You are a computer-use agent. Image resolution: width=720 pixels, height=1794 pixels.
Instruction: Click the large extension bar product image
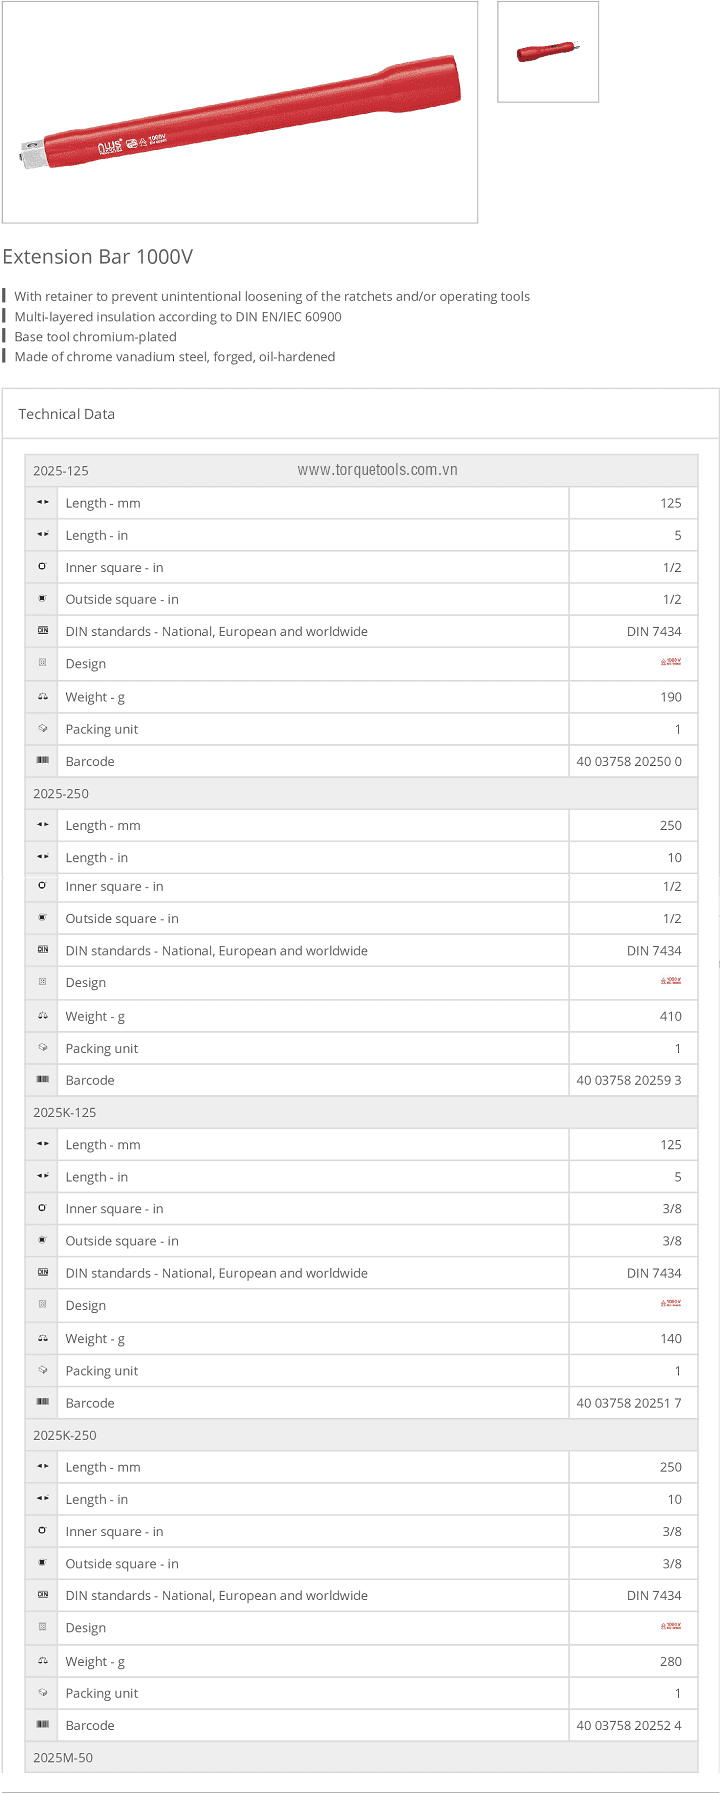pos(240,111)
